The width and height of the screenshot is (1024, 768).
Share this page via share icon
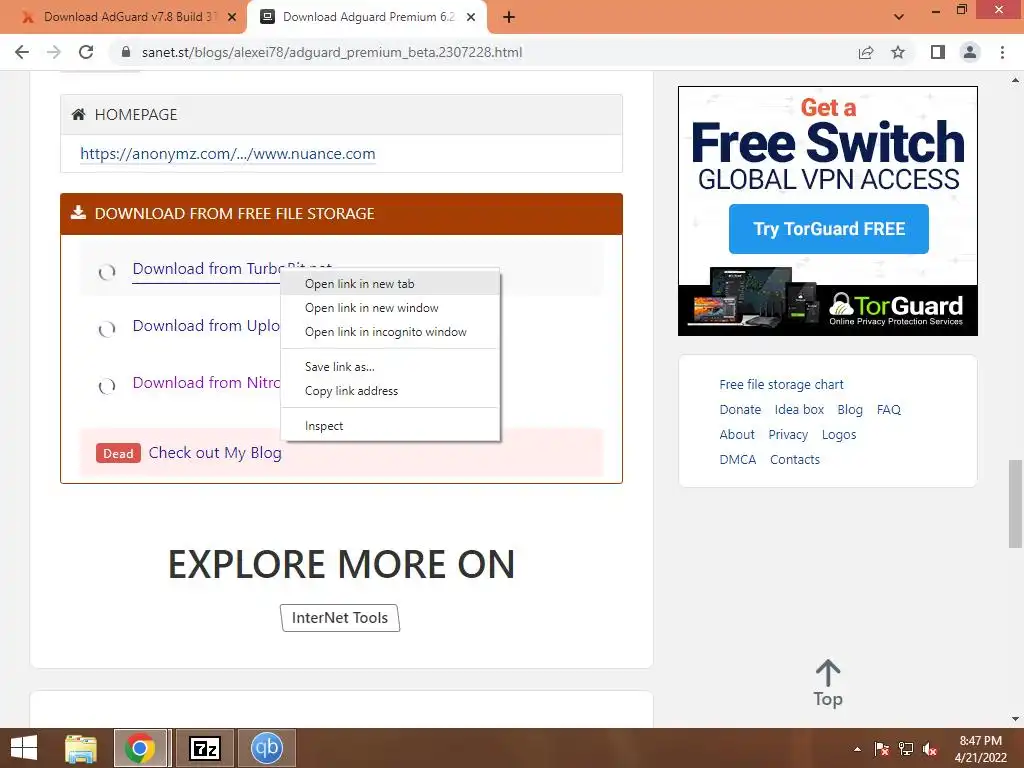866,52
